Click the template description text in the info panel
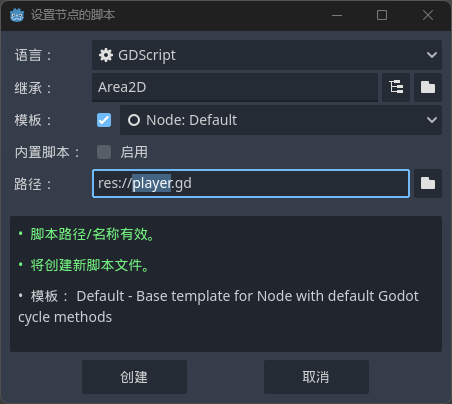452x404 pixels. click(218, 306)
